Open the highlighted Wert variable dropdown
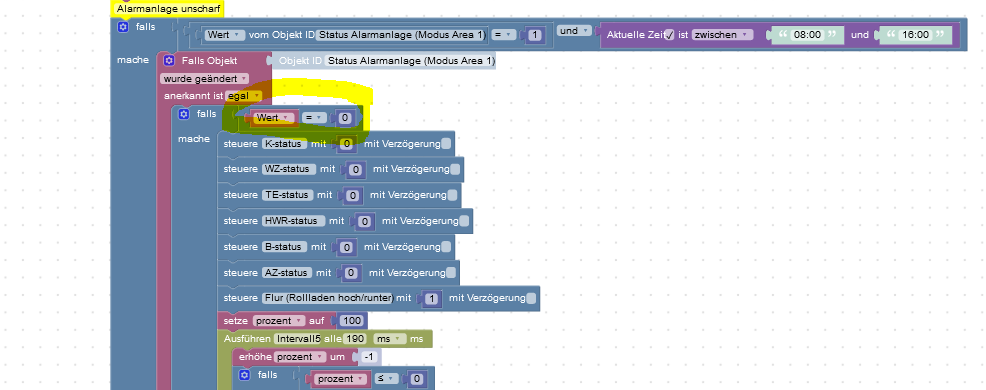This screenshot has width=986, height=390. tap(275, 118)
